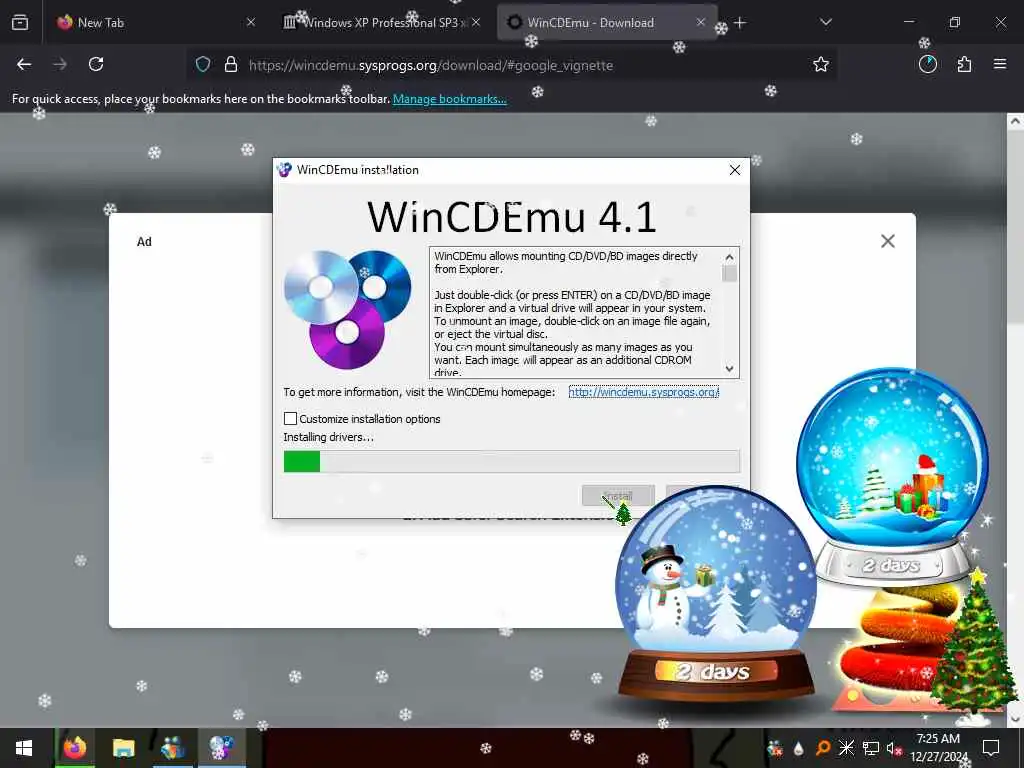Click the gifts snow globe widget
Viewport: 1024px width, 768px height.
pyautogui.click(x=892, y=475)
